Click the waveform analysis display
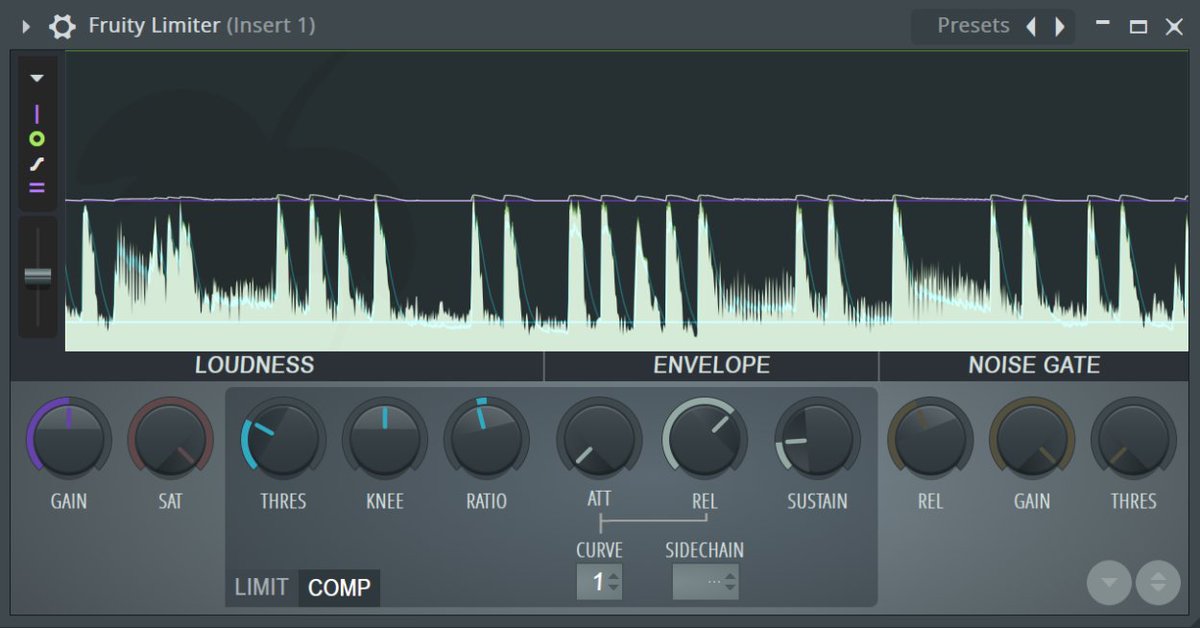The height and width of the screenshot is (628, 1200). coord(627,201)
